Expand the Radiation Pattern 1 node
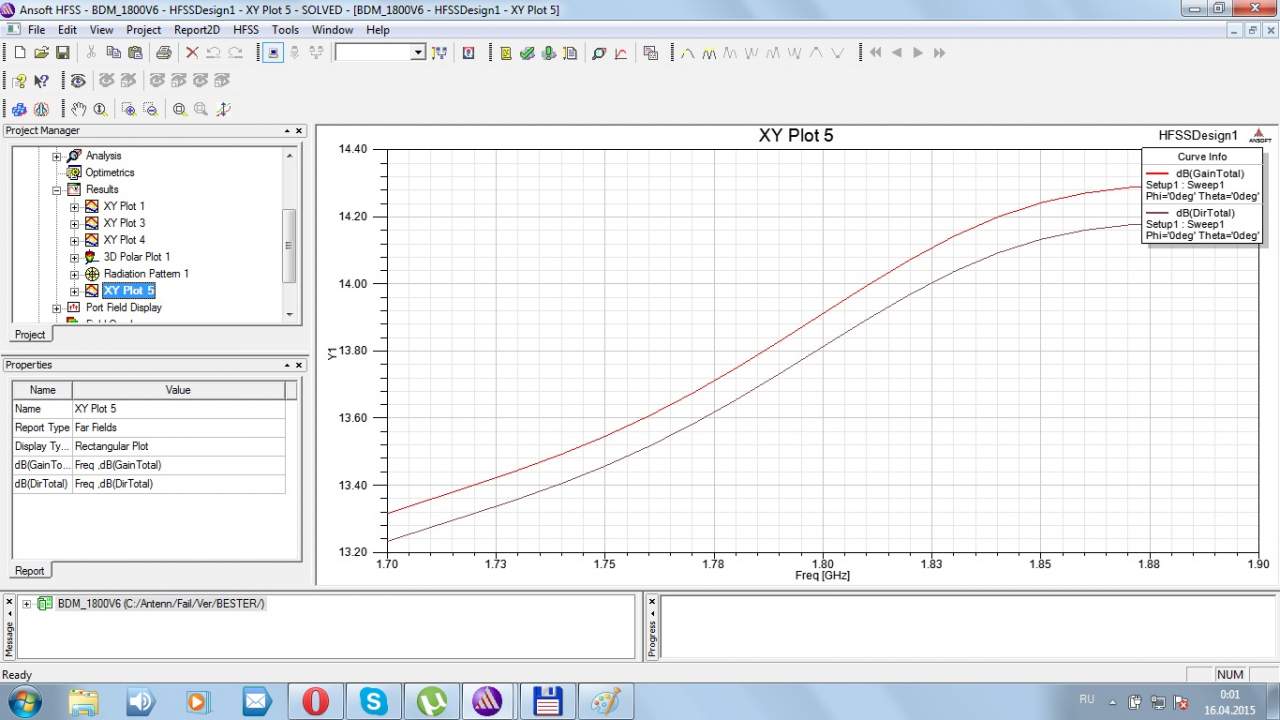 click(75, 274)
